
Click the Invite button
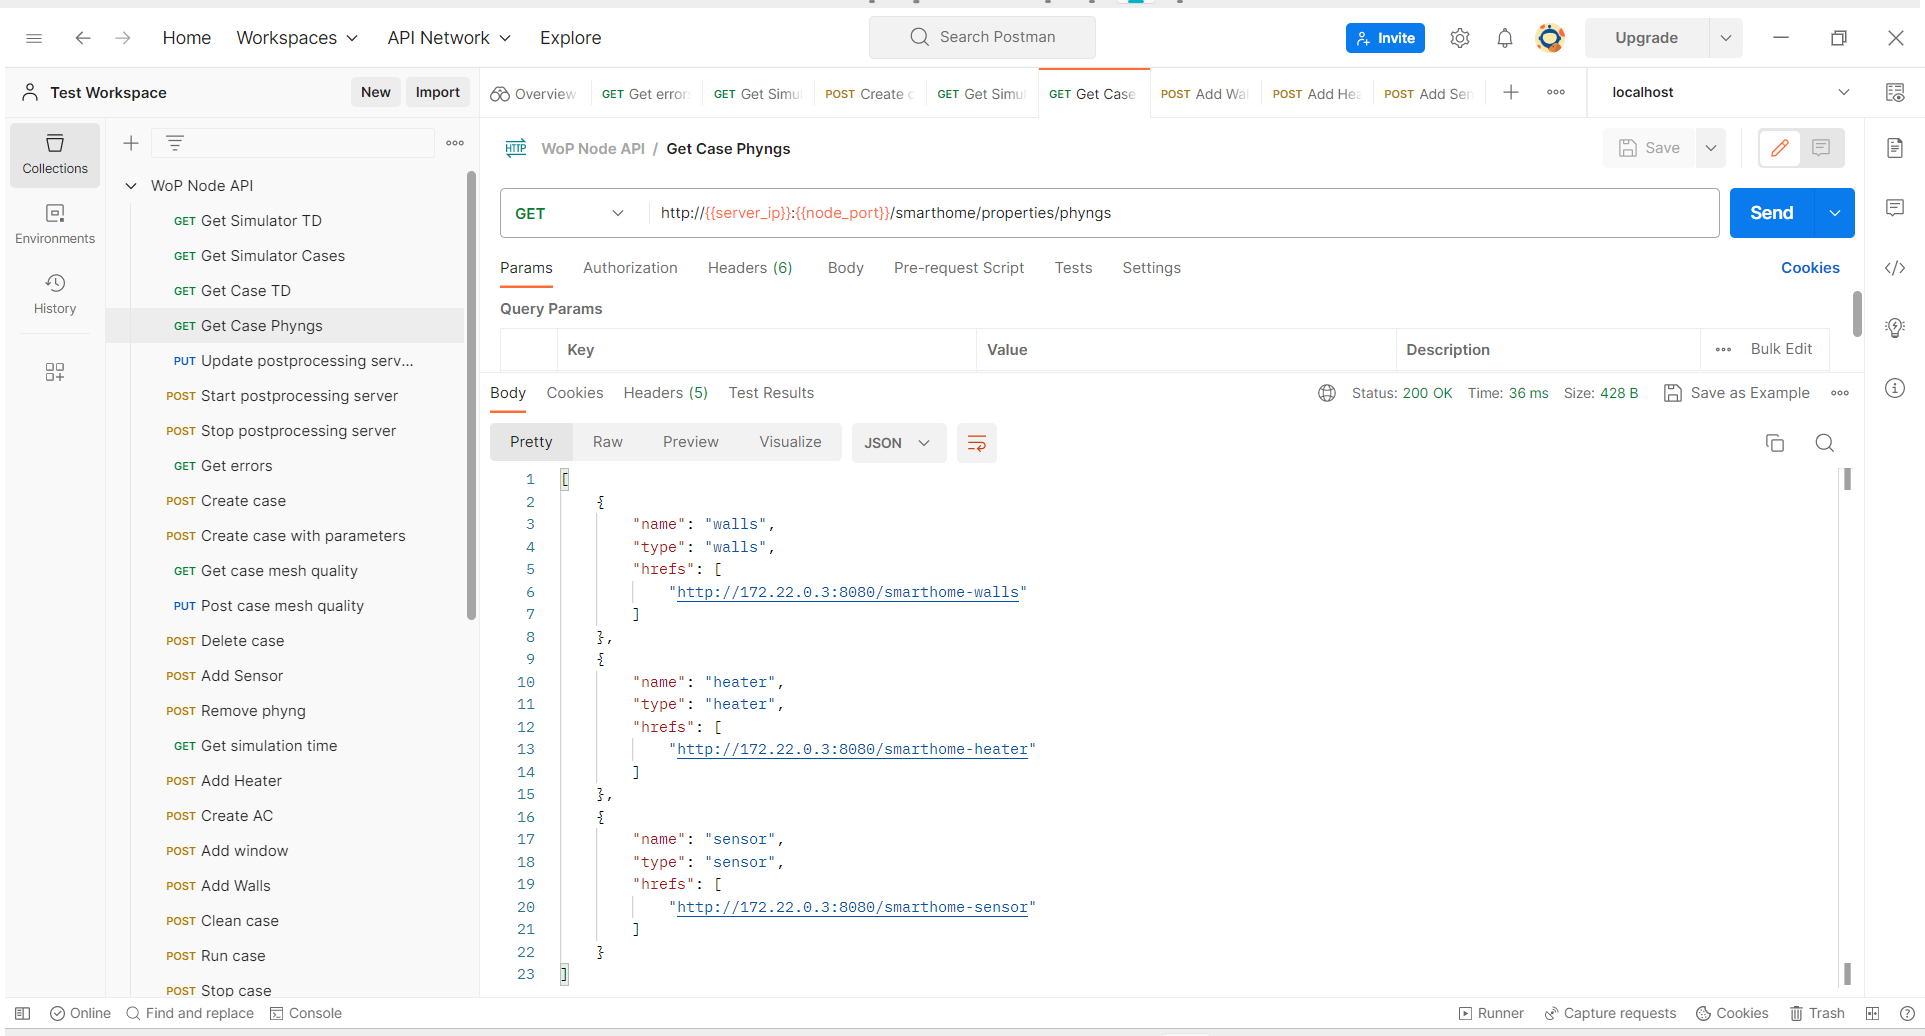1385,38
